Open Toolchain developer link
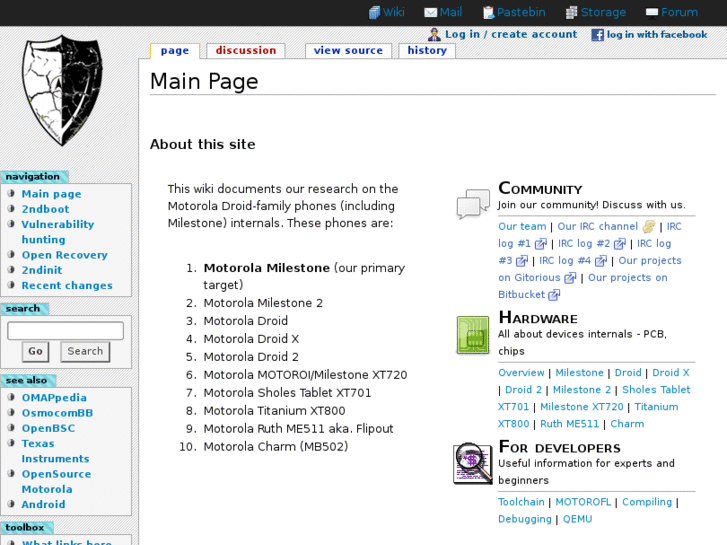Image resolution: width=727 pixels, height=545 pixels. [521, 502]
